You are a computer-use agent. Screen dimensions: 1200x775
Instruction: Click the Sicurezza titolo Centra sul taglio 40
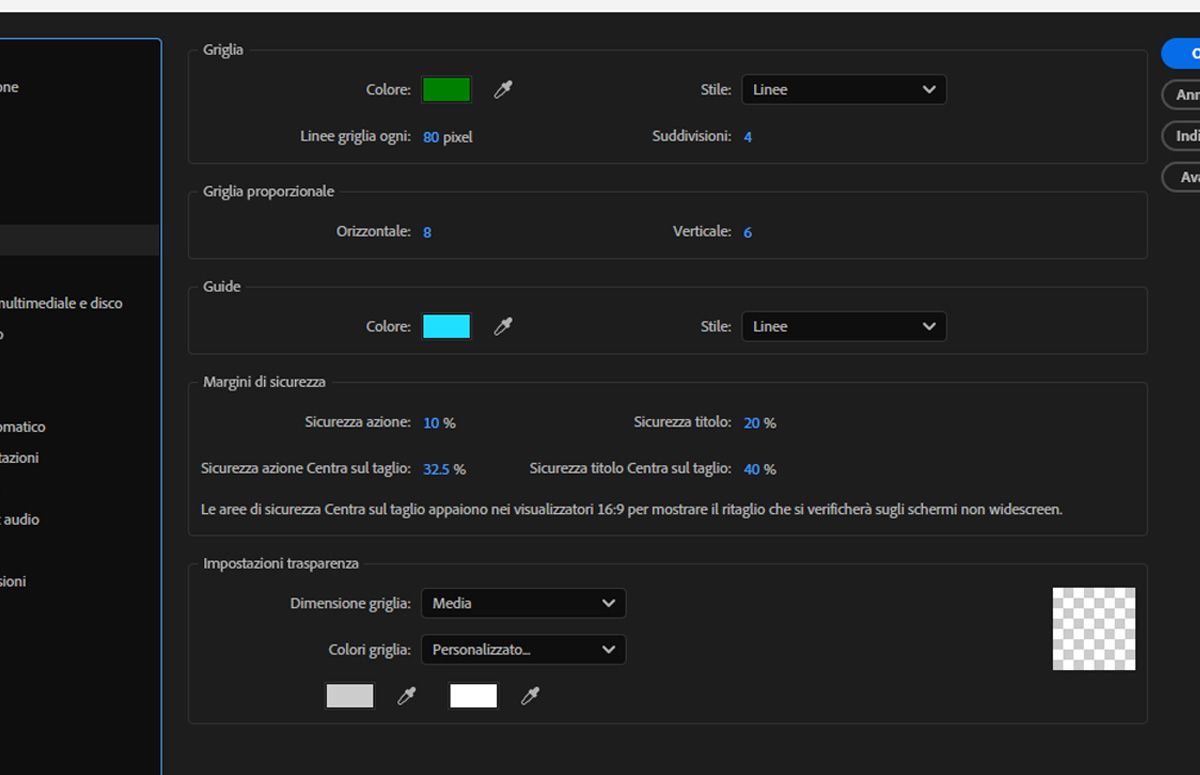752,469
